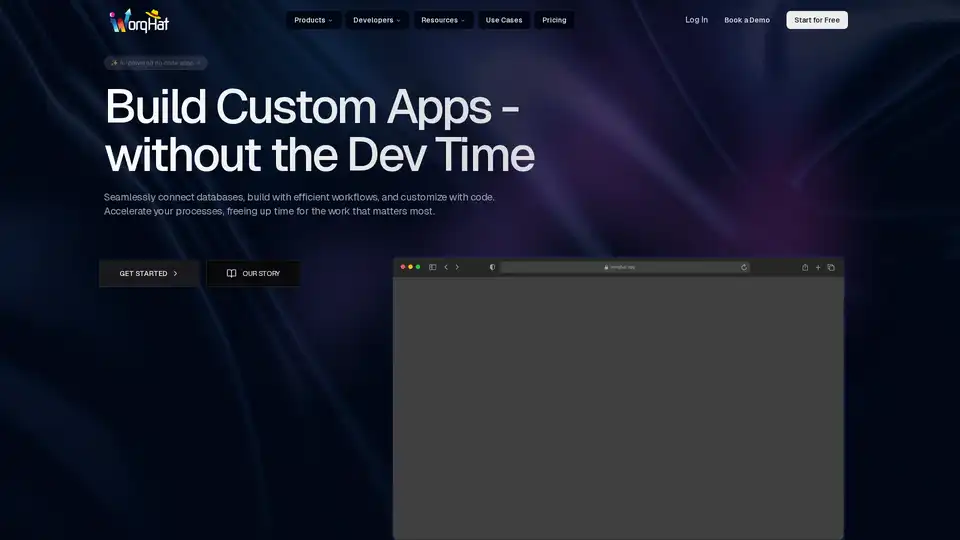
Task: Open the Pricing page
Action: point(554,20)
